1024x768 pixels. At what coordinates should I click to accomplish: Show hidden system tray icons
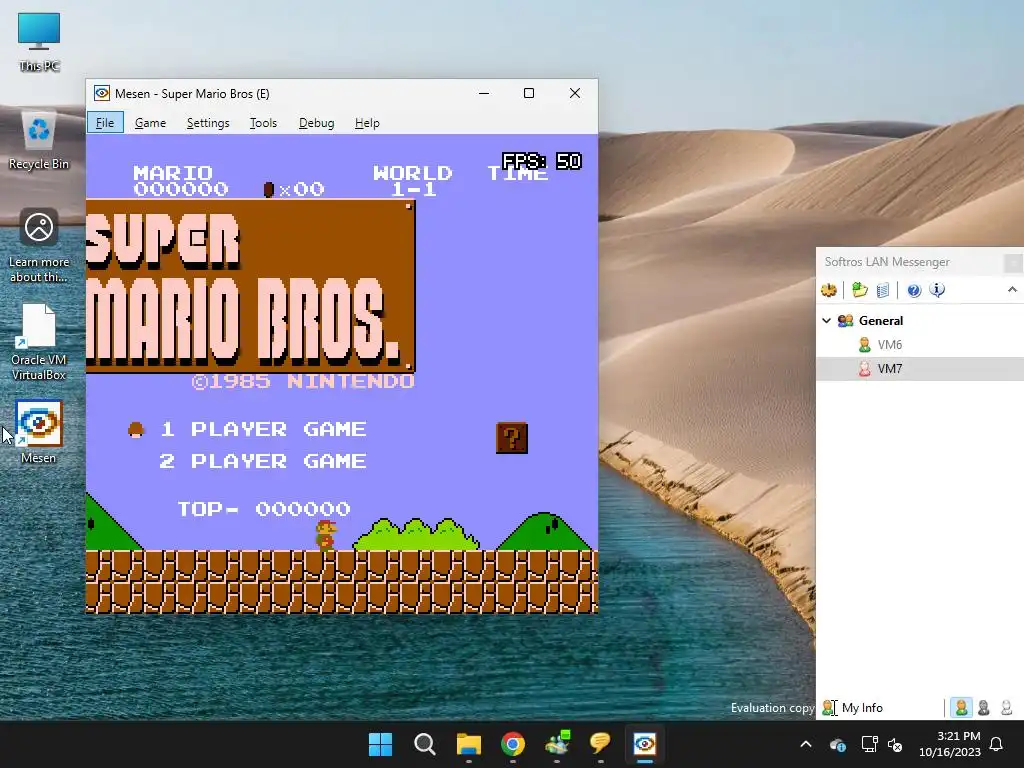click(x=806, y=744)
